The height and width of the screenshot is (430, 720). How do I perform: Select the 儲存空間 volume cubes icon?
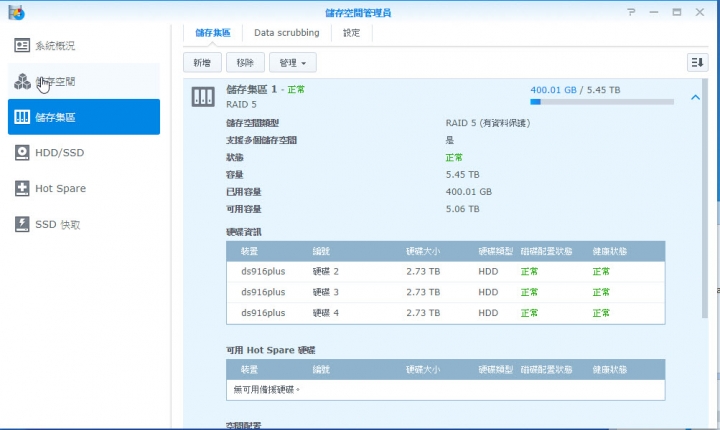tap(22, 81)
